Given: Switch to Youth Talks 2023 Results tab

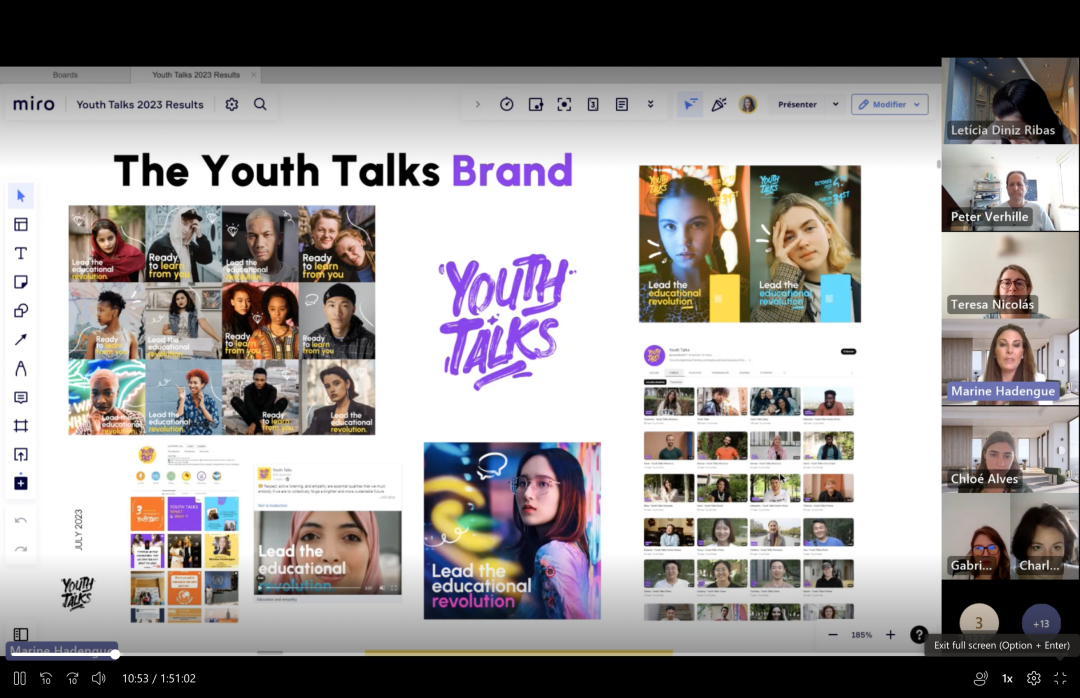Looking at the screenshot, I should (196, 74).
